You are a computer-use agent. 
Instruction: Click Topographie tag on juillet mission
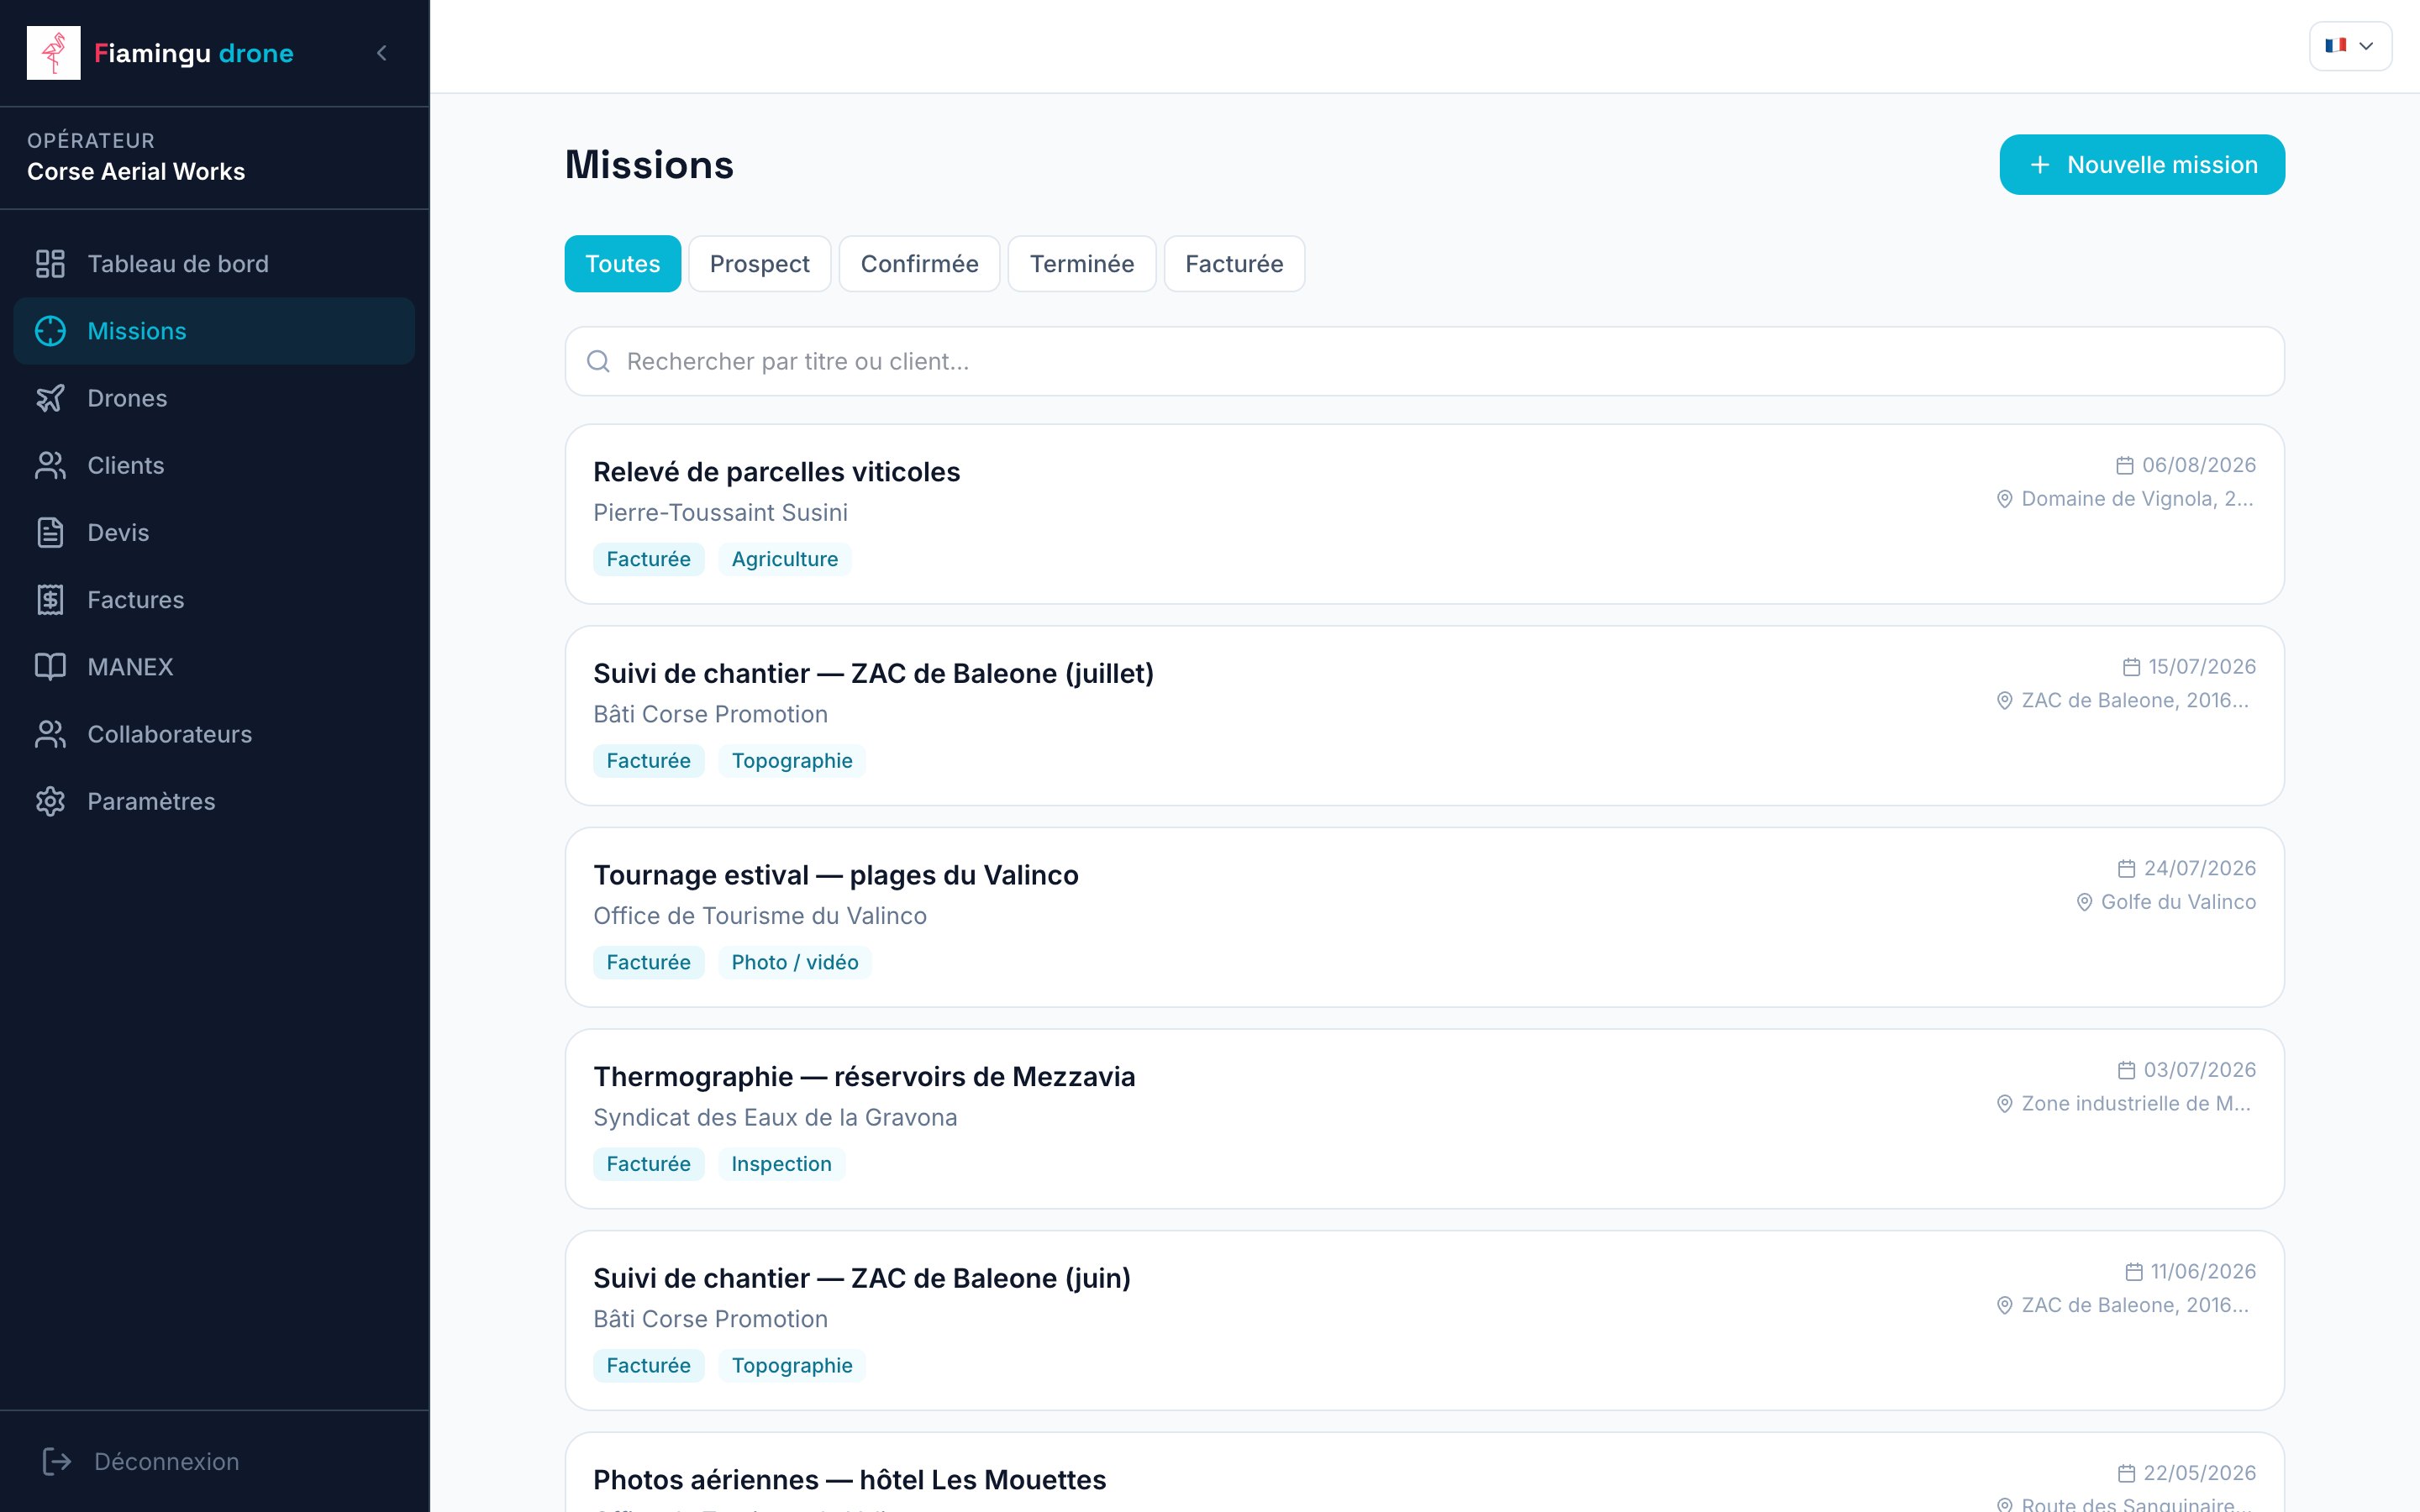pyautogui.click(x=791, y=761)
